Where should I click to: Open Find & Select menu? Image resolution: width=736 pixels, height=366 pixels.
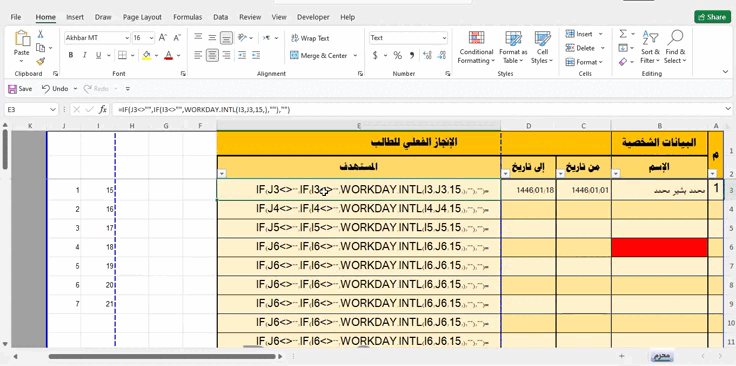(x=675, y=47)
